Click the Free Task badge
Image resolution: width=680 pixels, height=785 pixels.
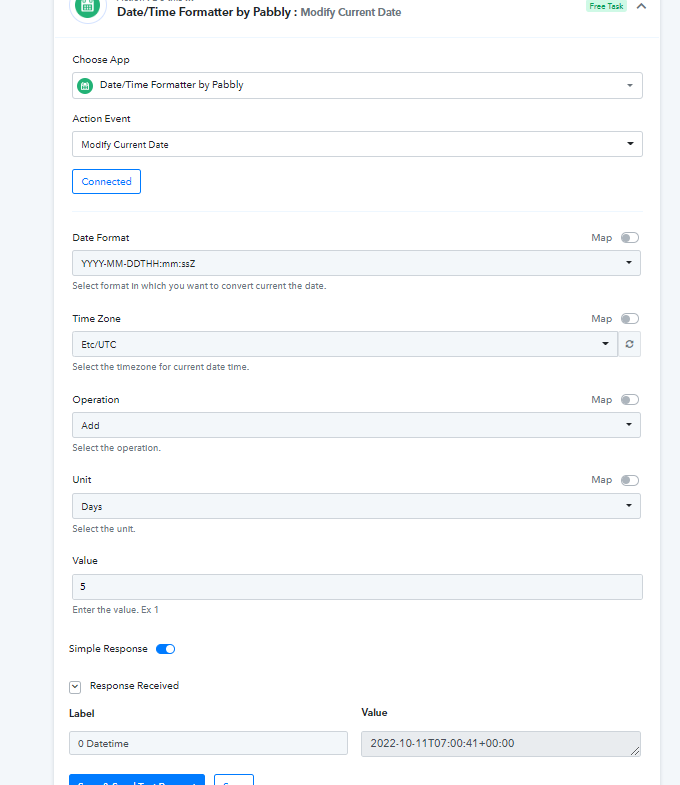[606, 6]
